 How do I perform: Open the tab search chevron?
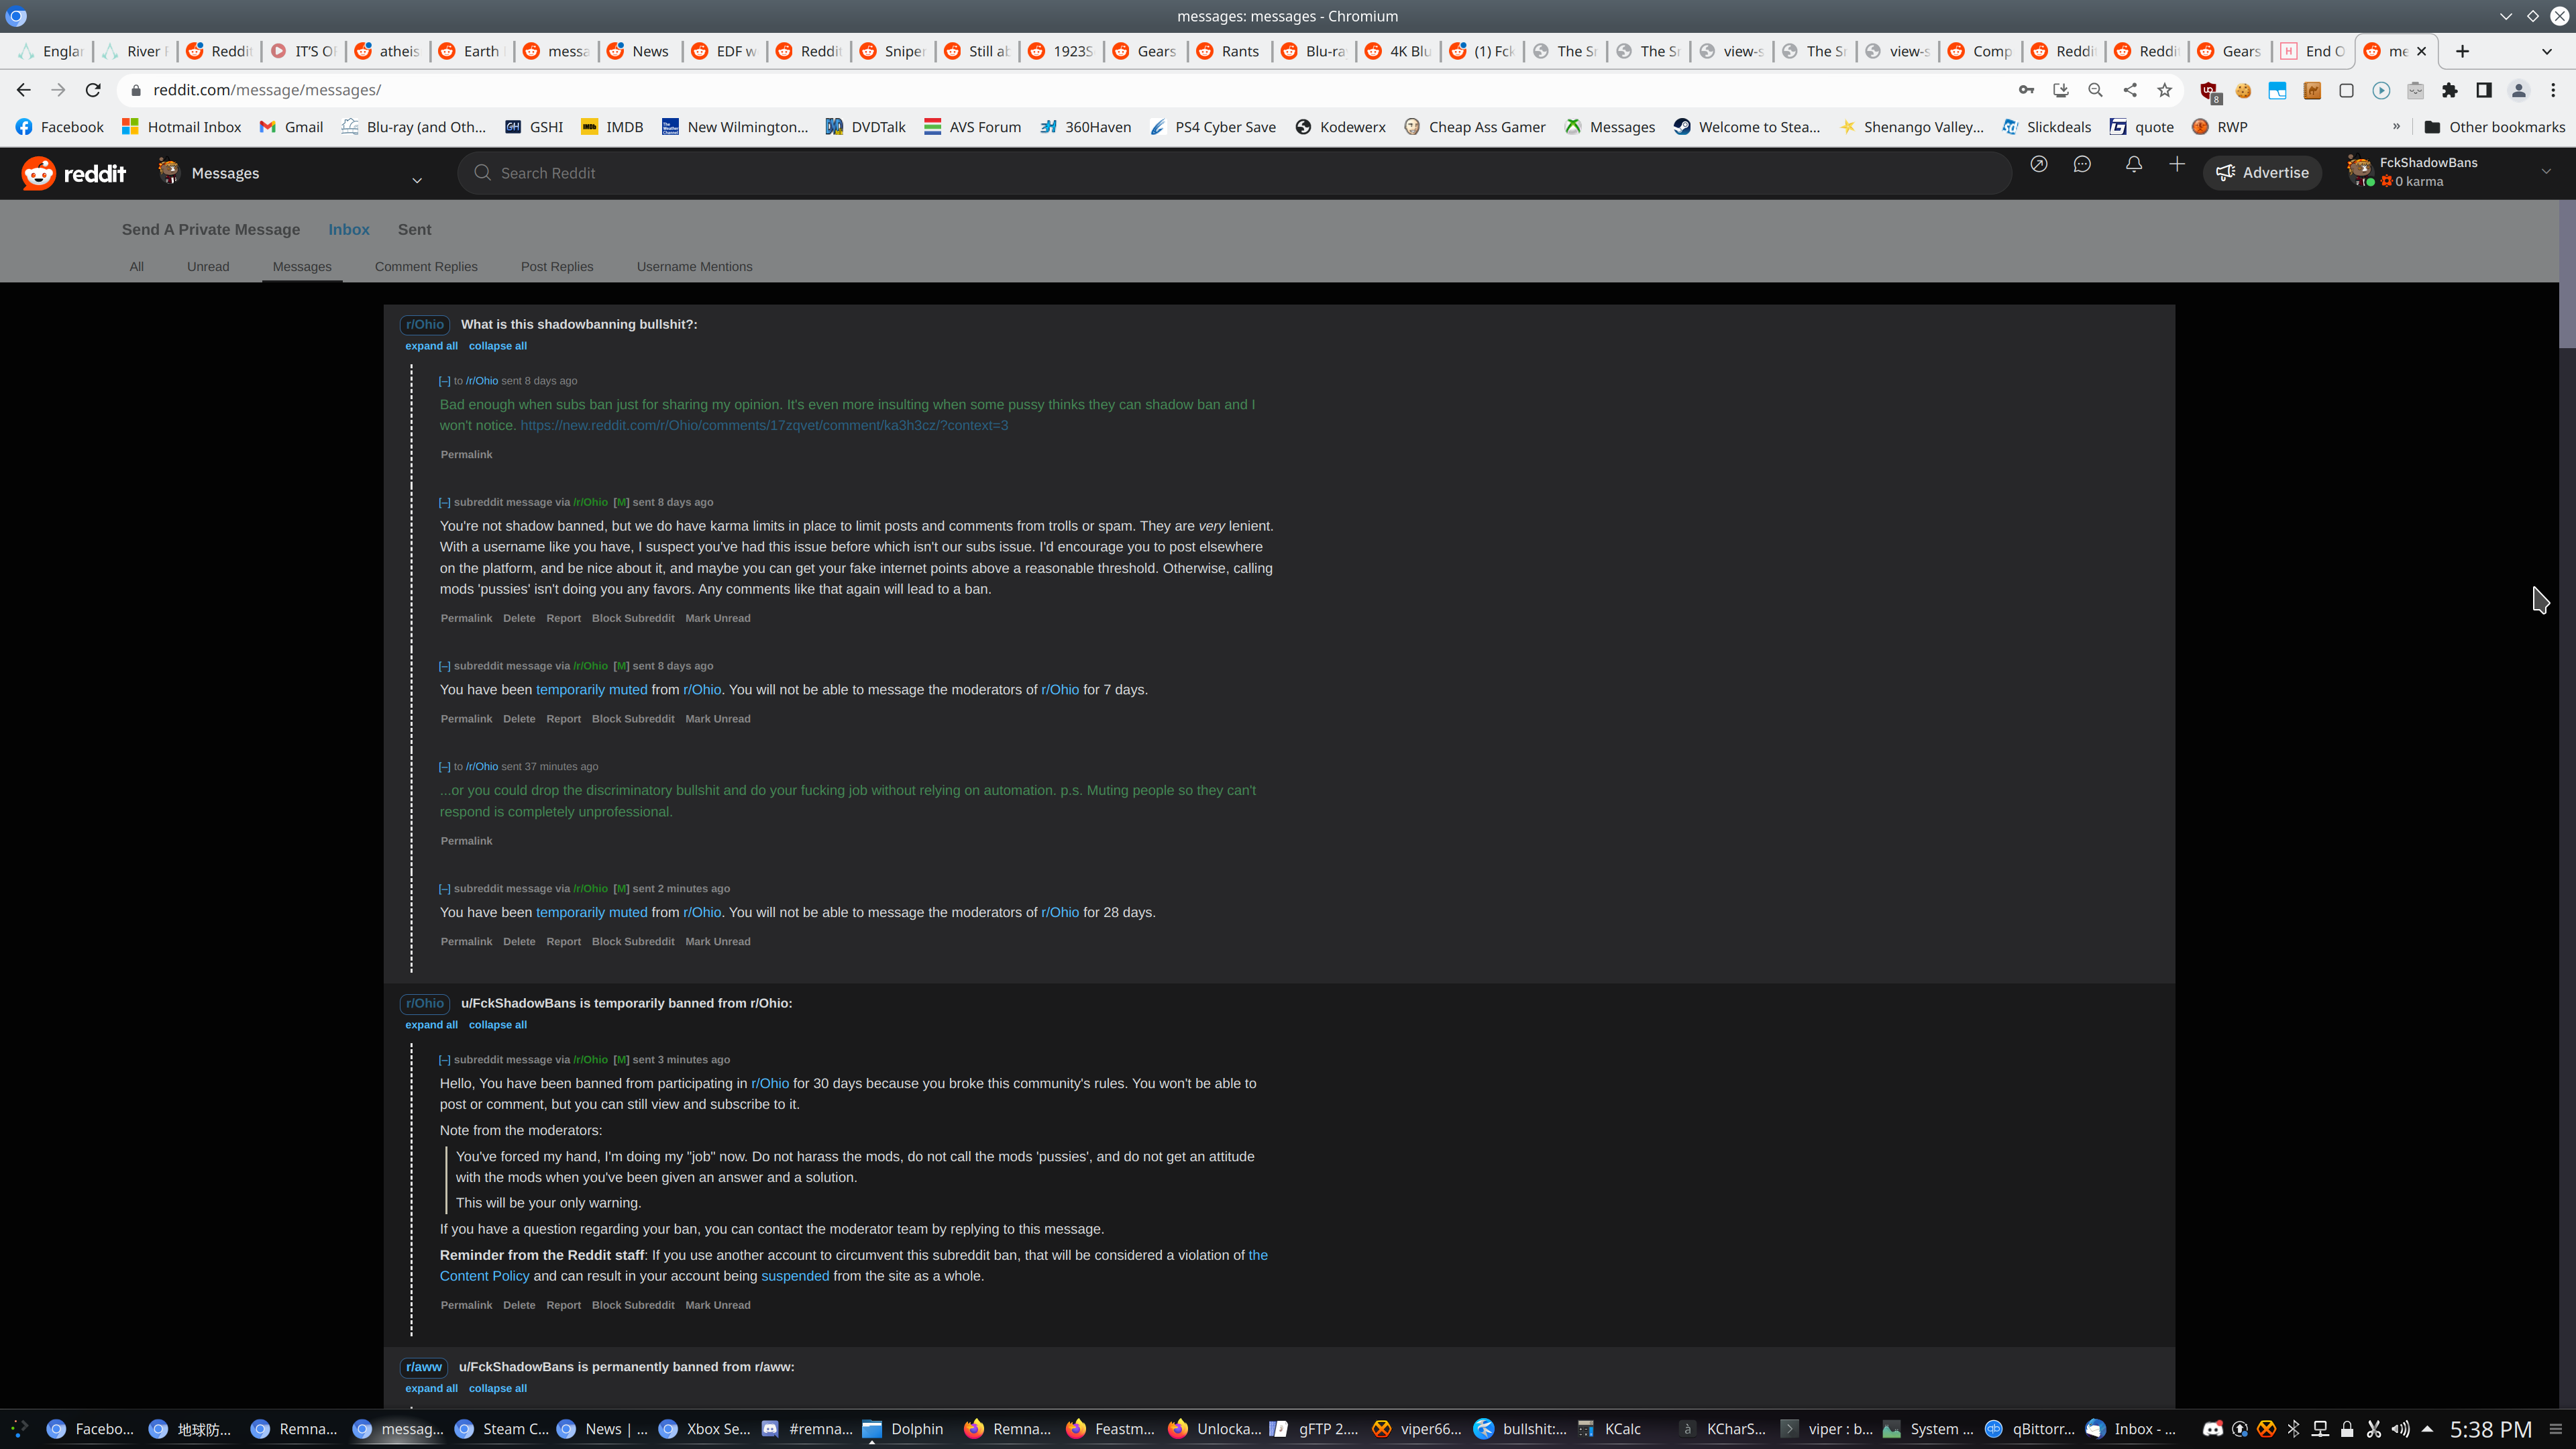click(x=2546, y=51)
